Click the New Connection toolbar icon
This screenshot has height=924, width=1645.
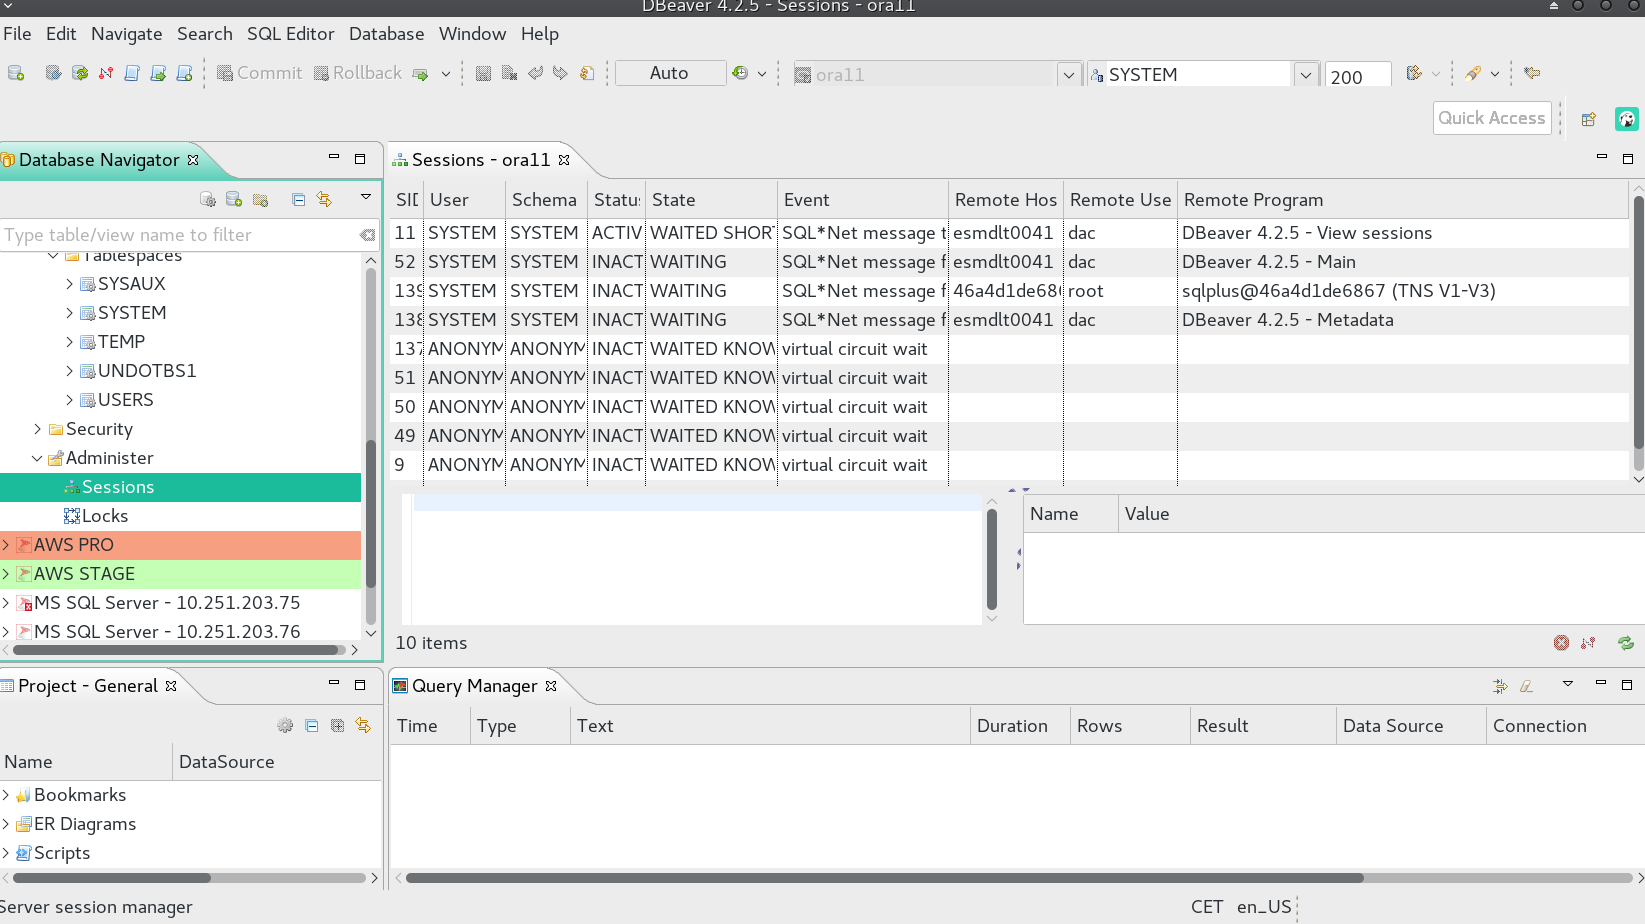16,73
